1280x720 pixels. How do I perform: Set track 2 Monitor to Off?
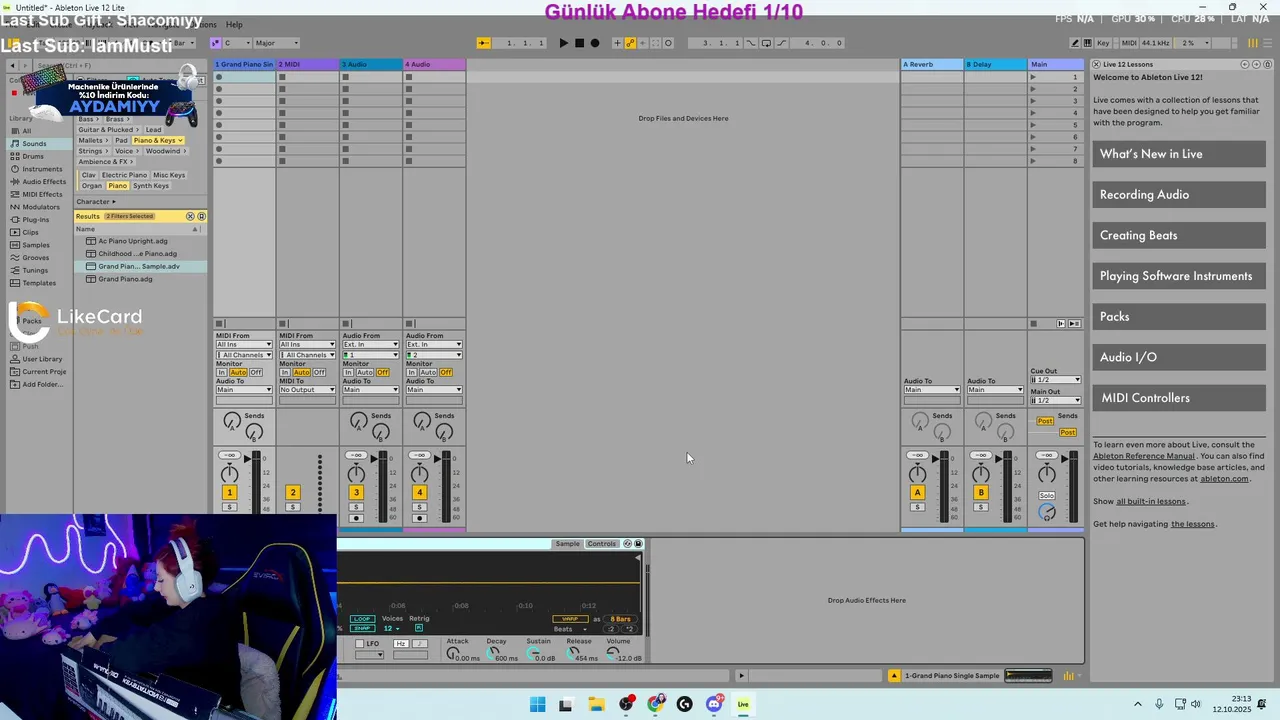tap(319, 372)
